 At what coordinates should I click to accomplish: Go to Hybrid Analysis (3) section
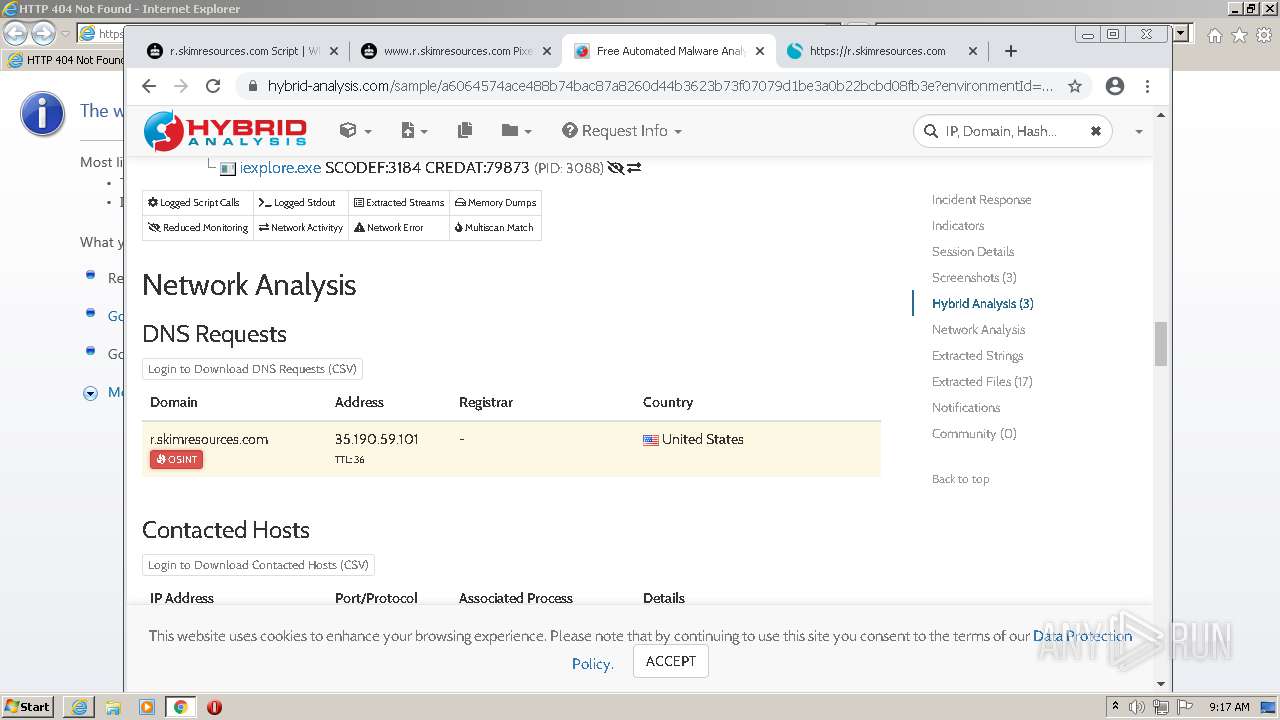point(982,304)
